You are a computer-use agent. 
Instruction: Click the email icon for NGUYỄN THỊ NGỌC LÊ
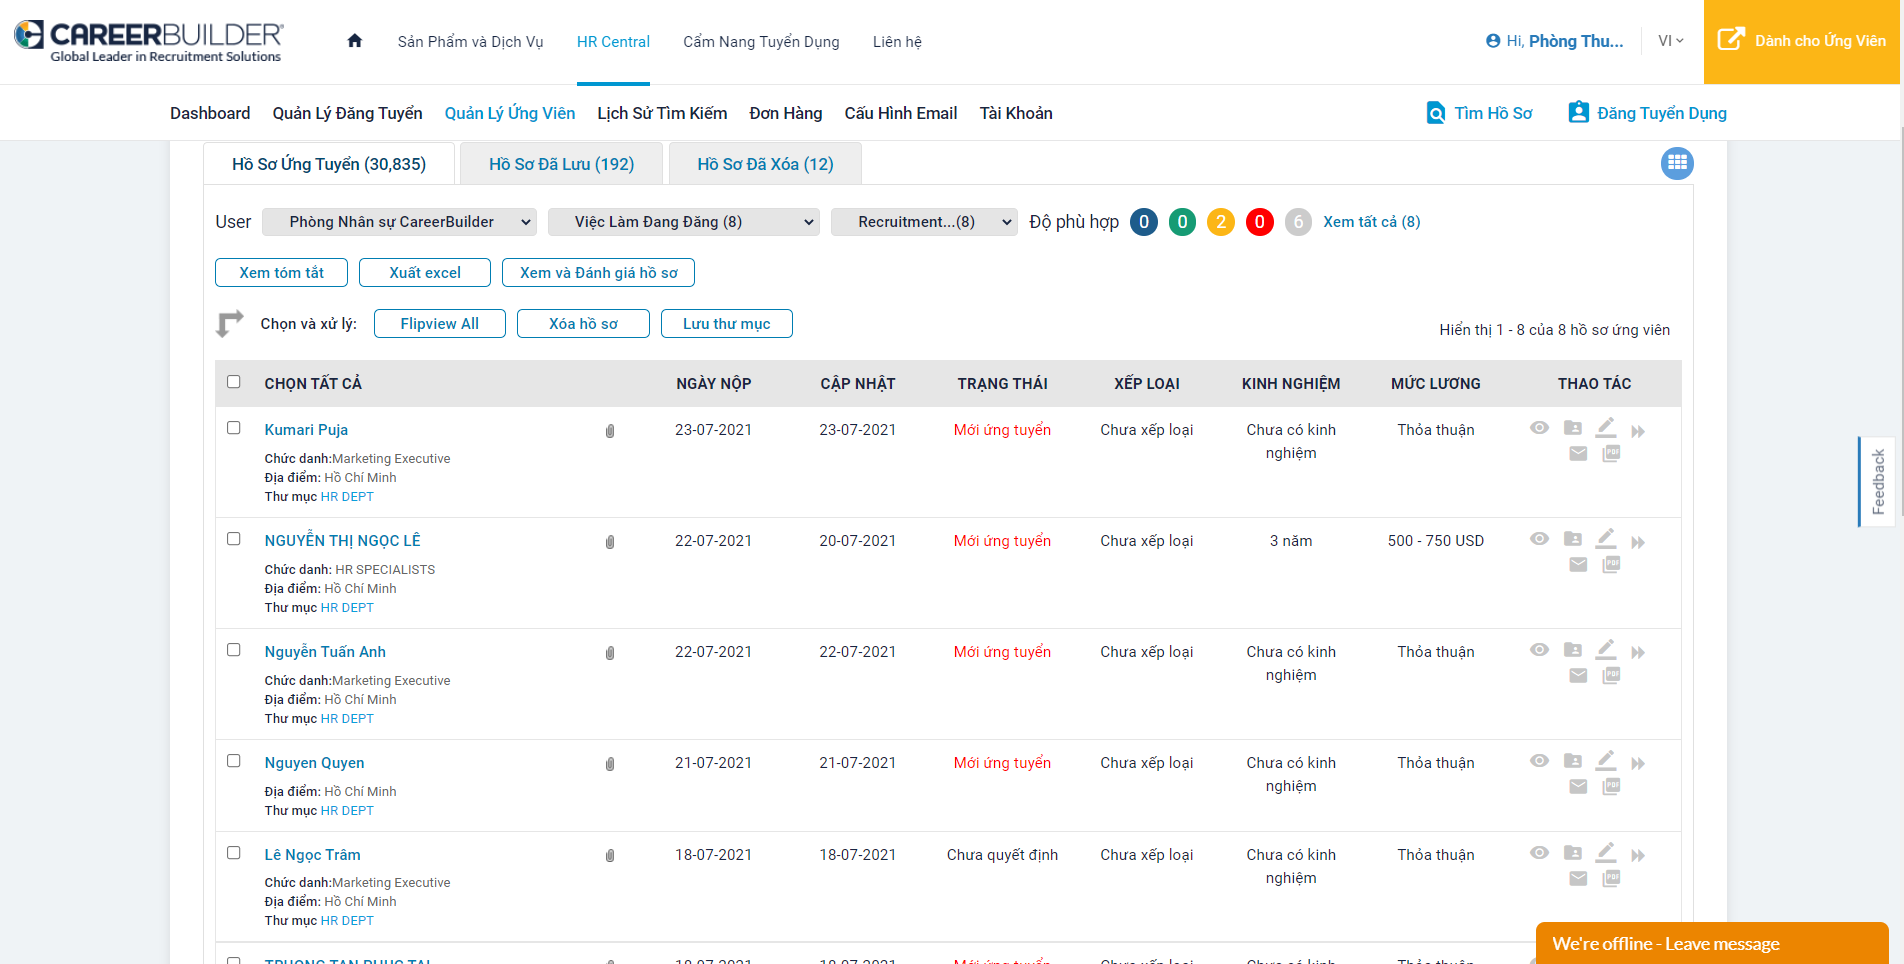pos(1578,565)
